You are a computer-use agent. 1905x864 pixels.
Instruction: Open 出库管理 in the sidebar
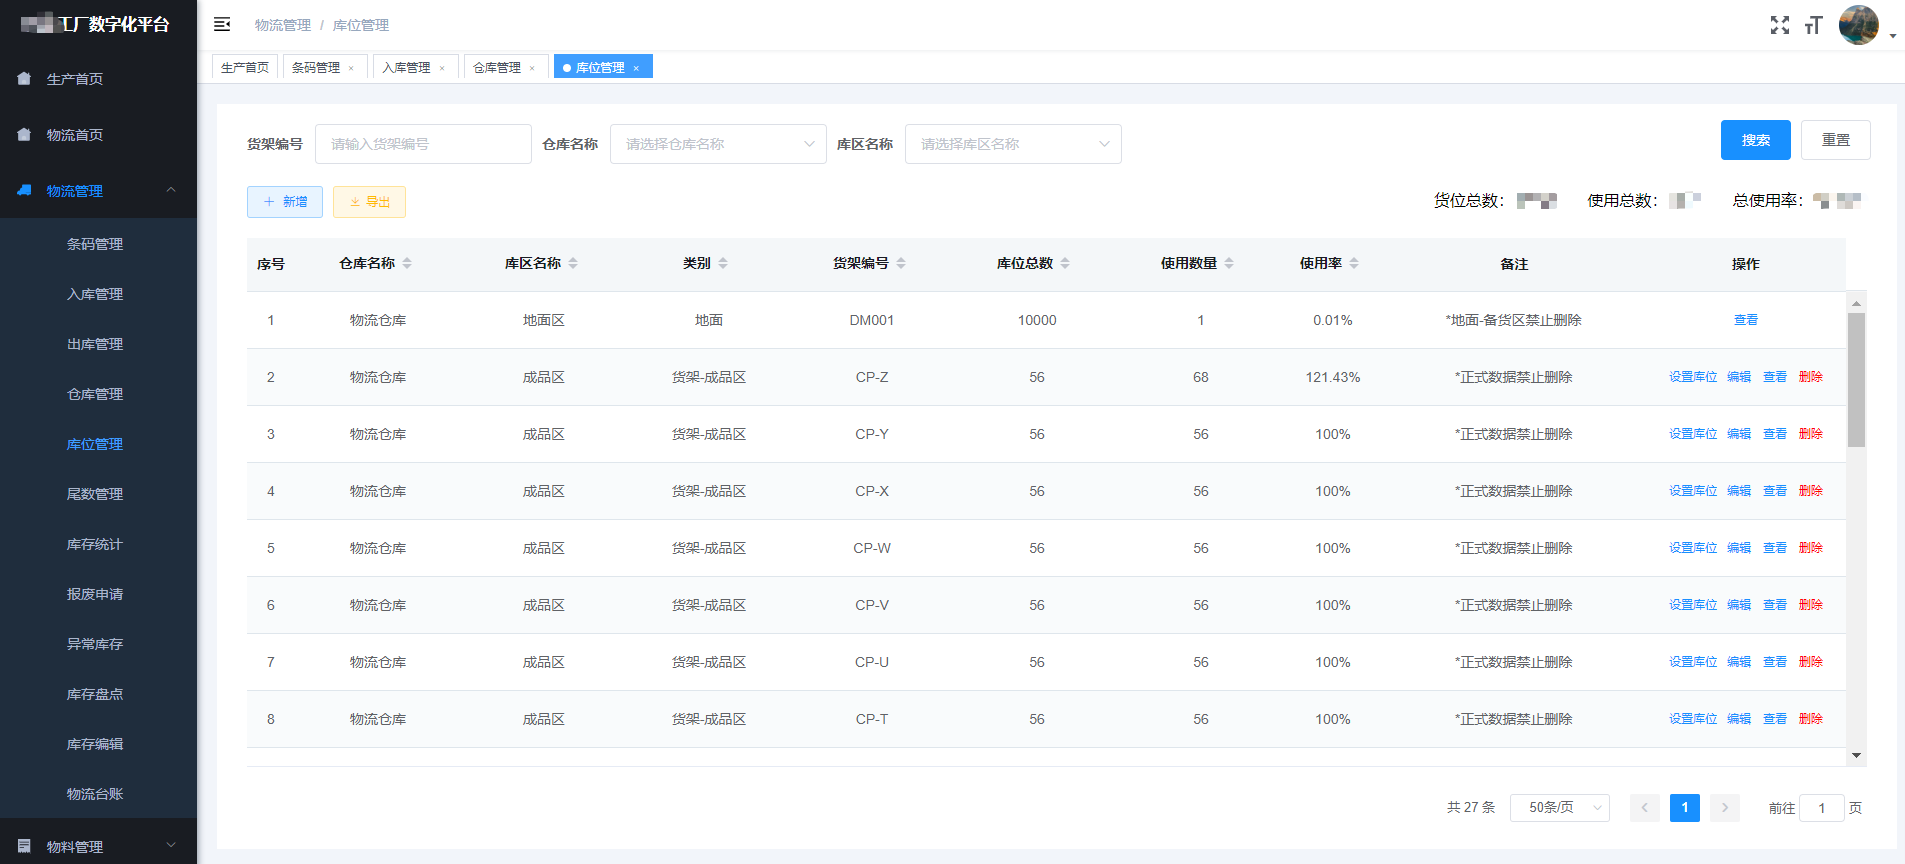point(95,344)
